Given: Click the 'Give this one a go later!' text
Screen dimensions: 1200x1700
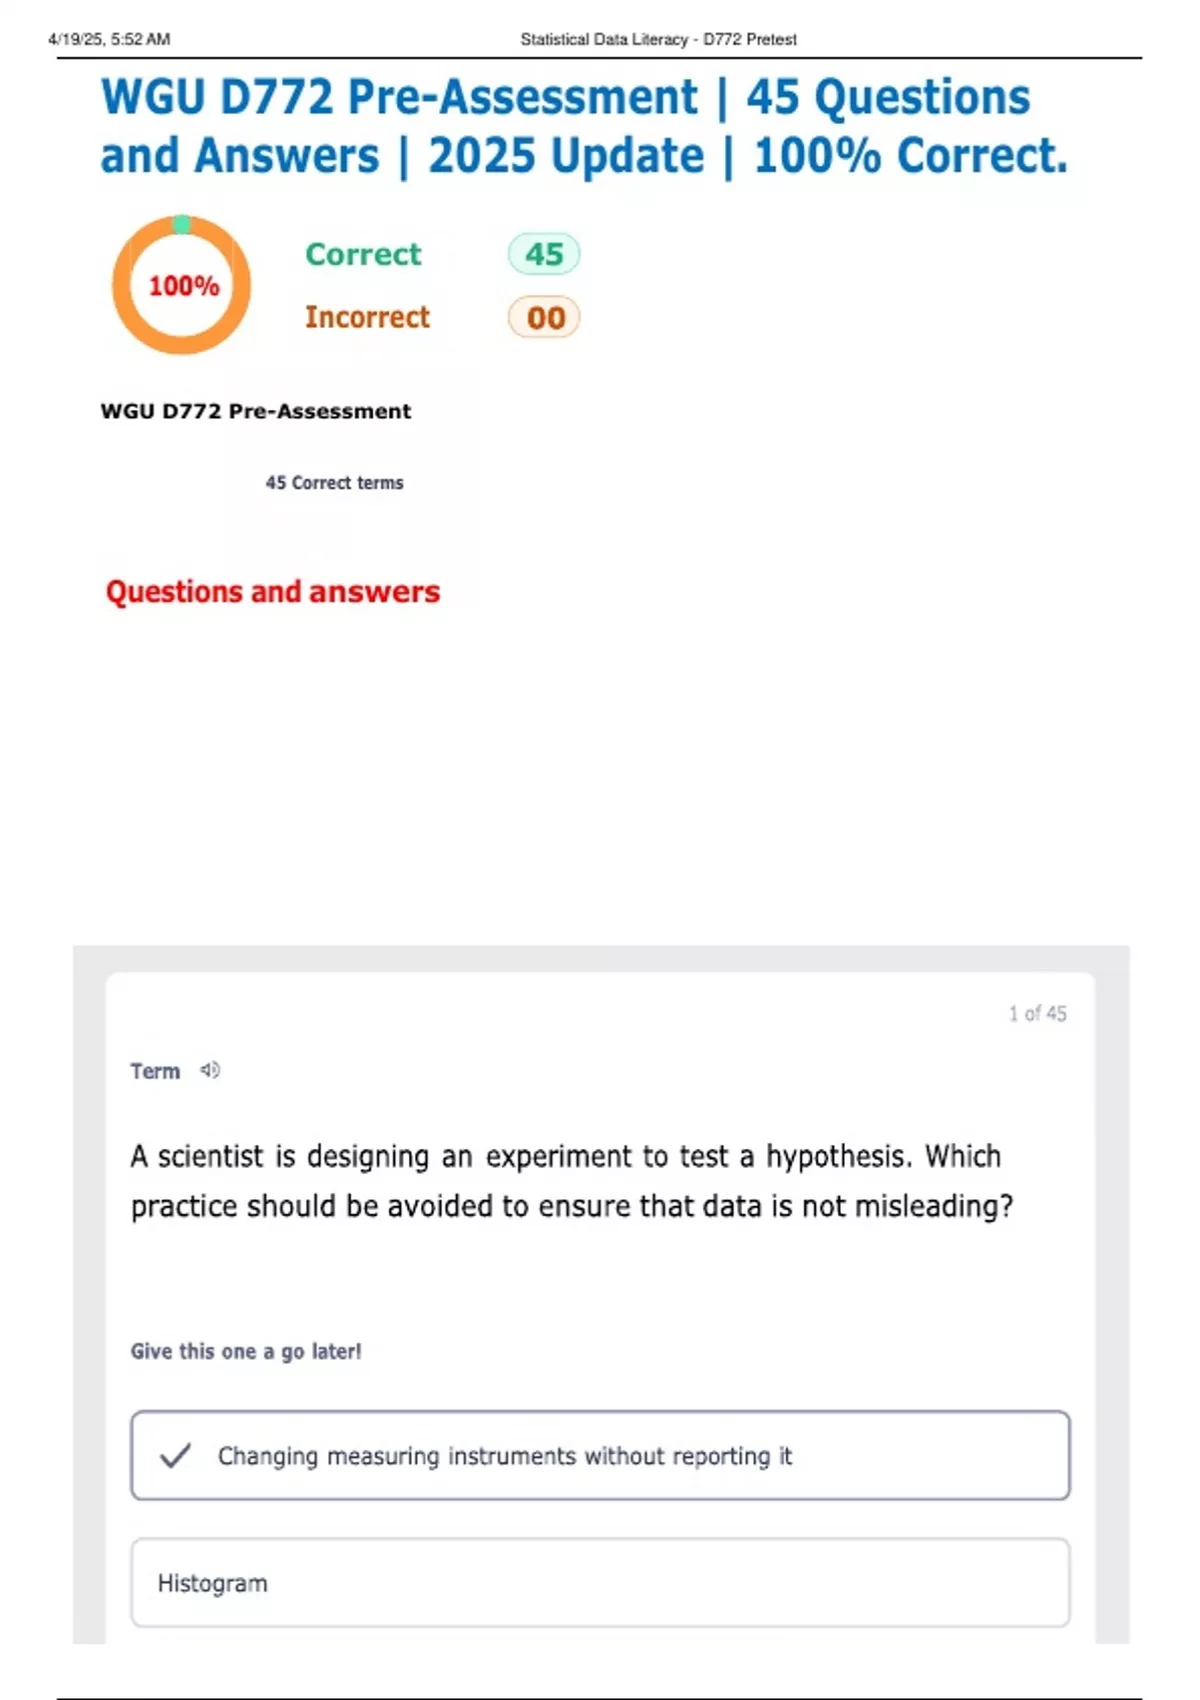Looking at the screenshot, I should point(246,1351).
